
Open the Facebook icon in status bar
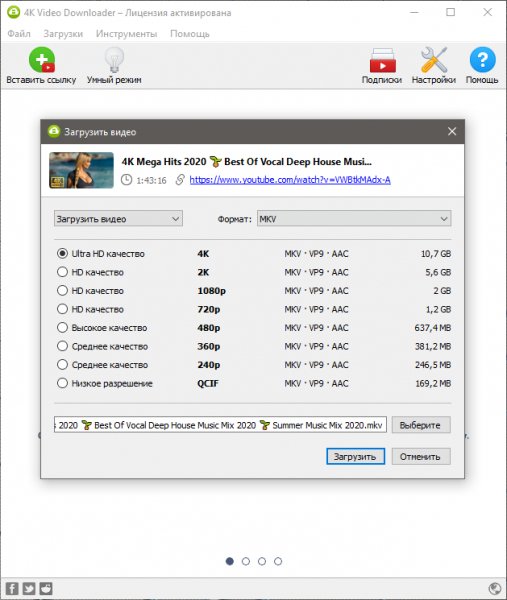point(12,589)
